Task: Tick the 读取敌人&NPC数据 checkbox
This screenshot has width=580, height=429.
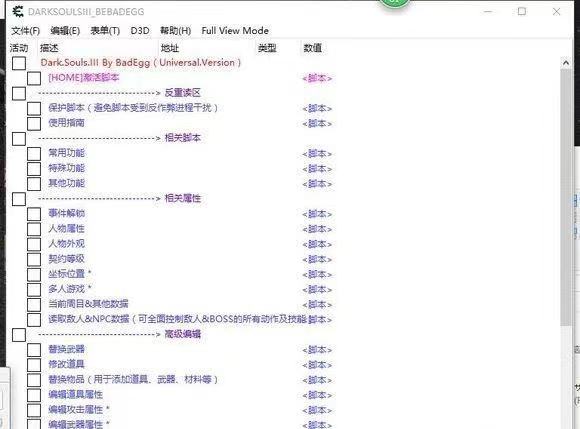Action: click(34, 320)
